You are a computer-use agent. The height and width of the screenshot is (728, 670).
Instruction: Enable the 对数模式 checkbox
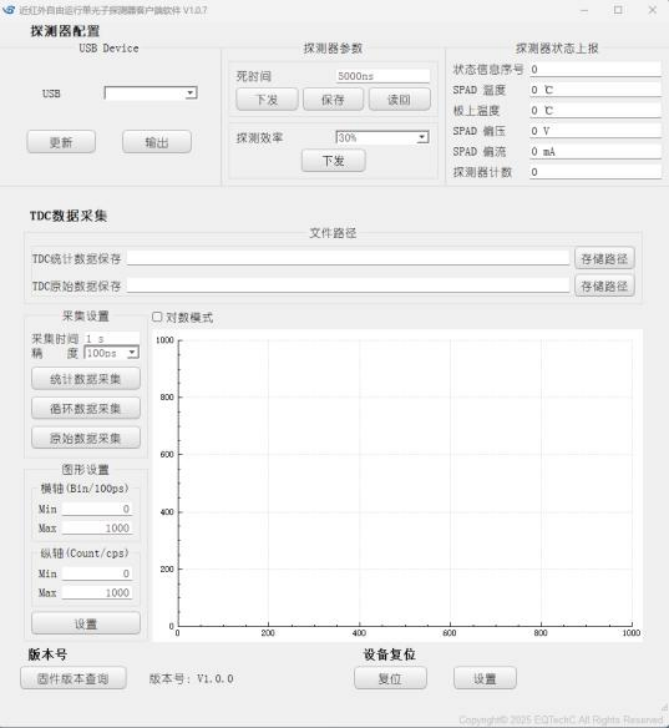157,318
